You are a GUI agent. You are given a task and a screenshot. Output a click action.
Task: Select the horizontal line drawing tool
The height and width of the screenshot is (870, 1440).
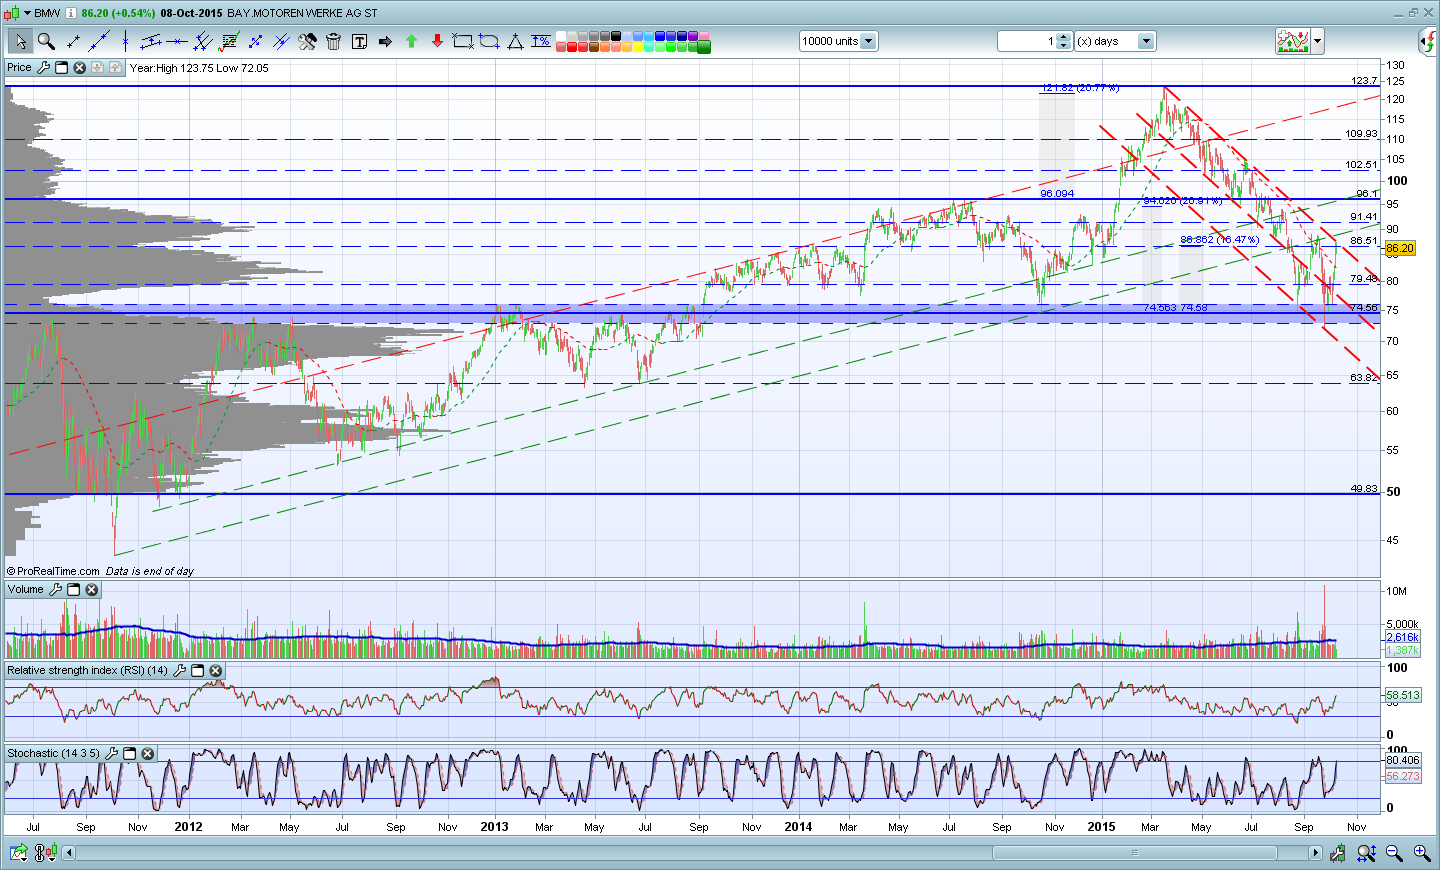click(177, 41)
